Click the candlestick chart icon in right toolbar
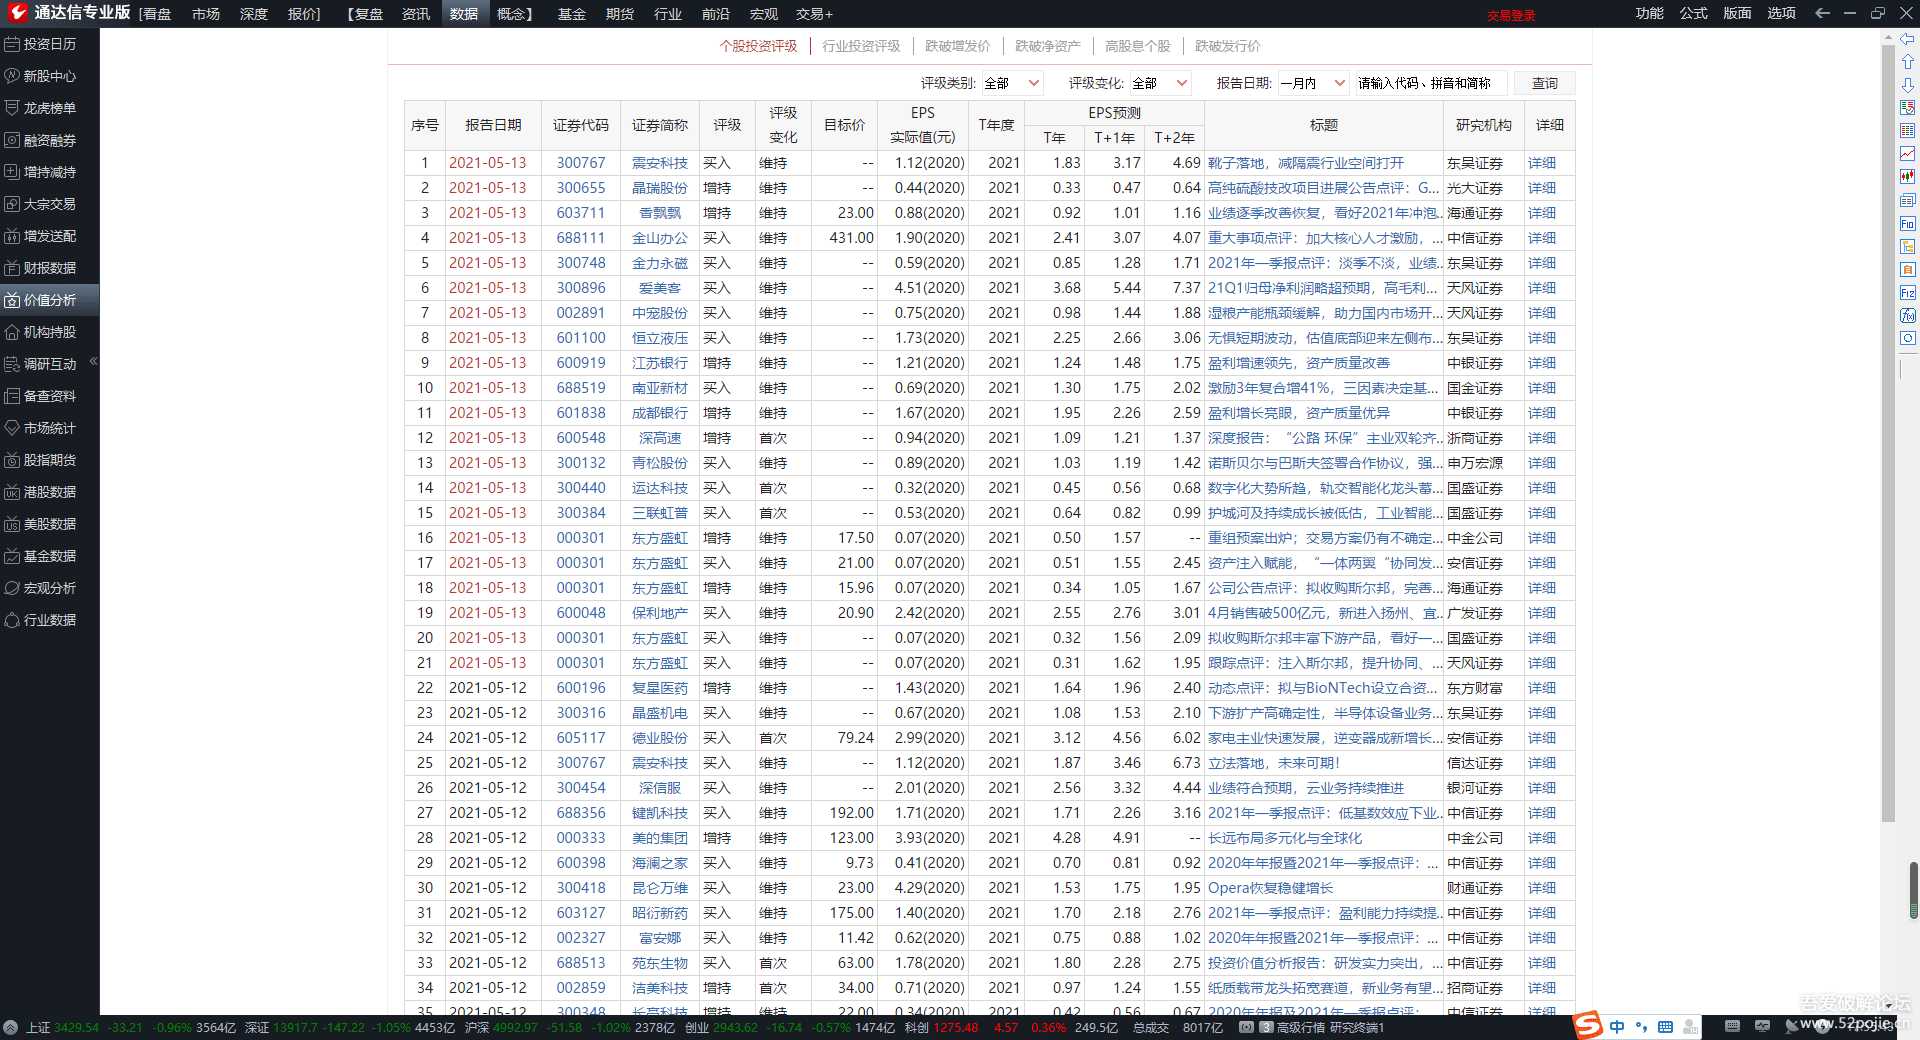The image size is (1920, 1040). 1908,177
